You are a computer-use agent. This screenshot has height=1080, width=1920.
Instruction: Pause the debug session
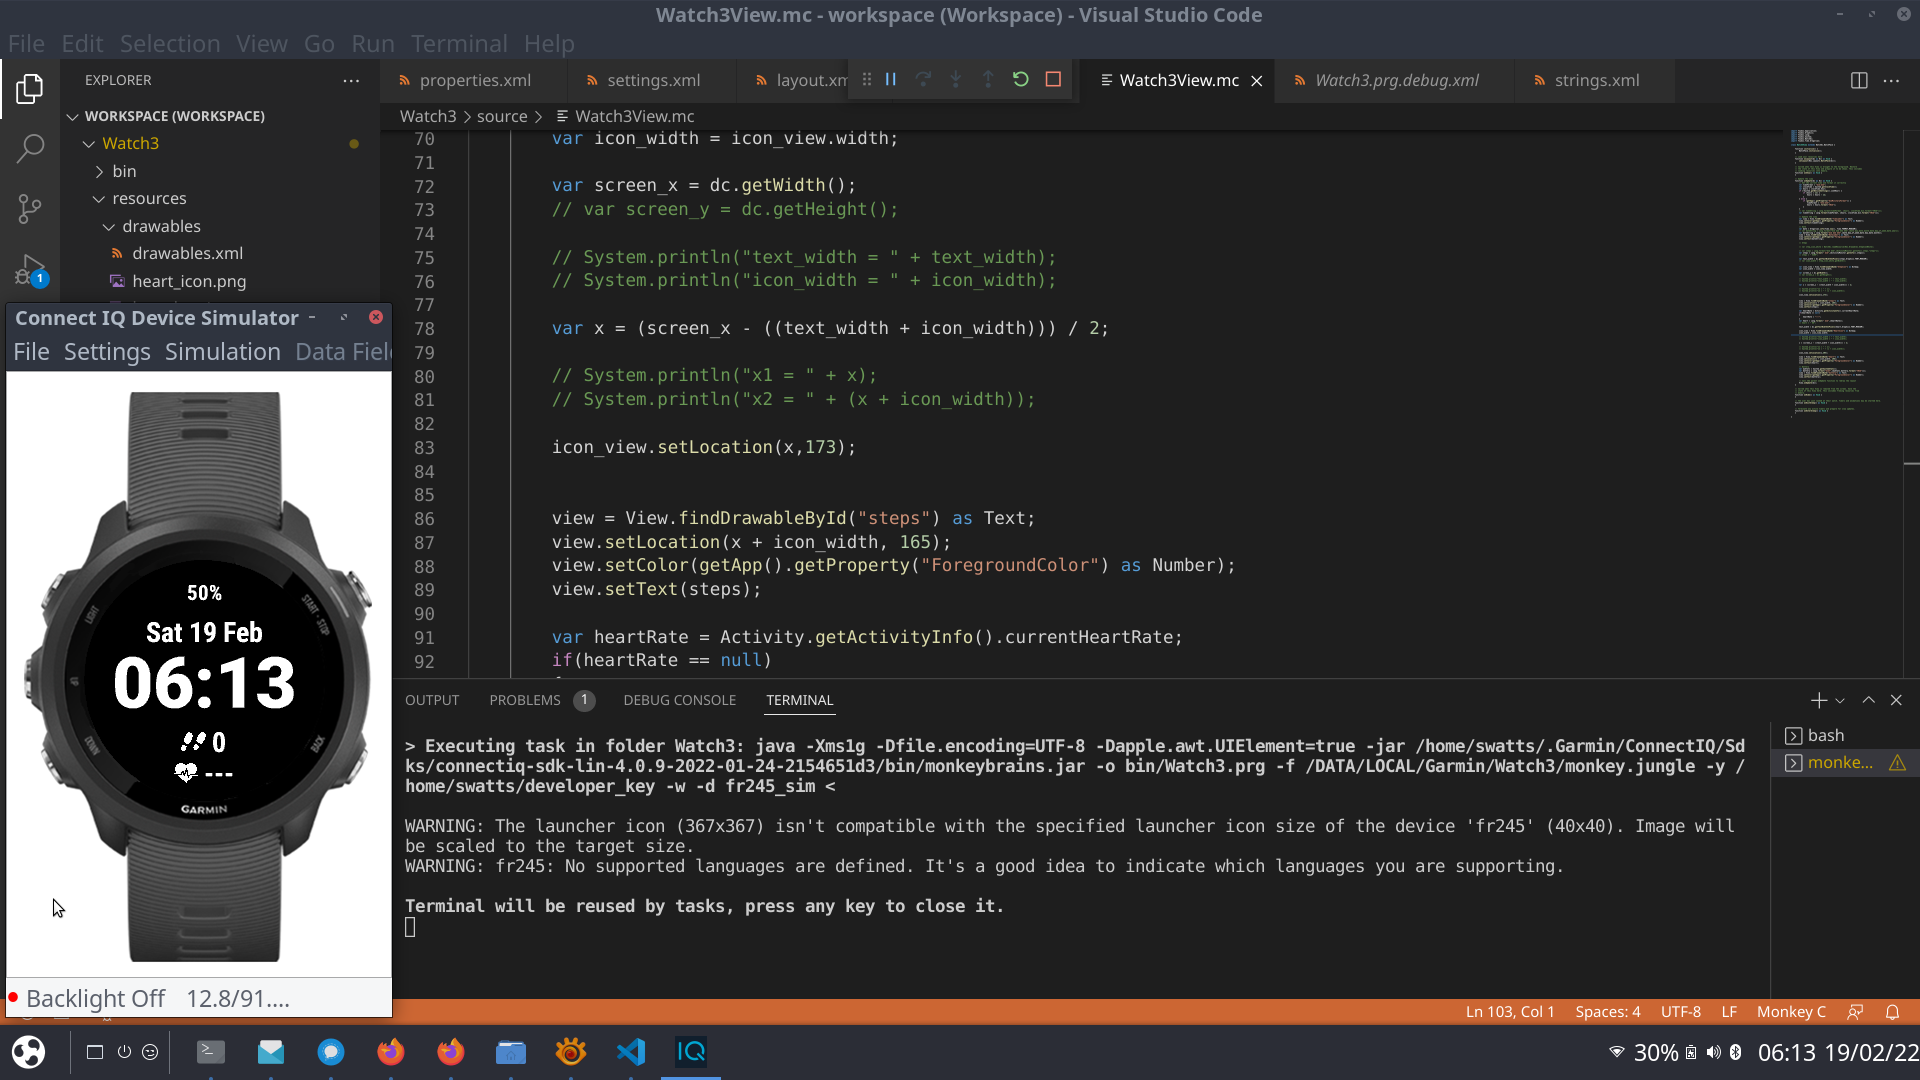(890, 80)
